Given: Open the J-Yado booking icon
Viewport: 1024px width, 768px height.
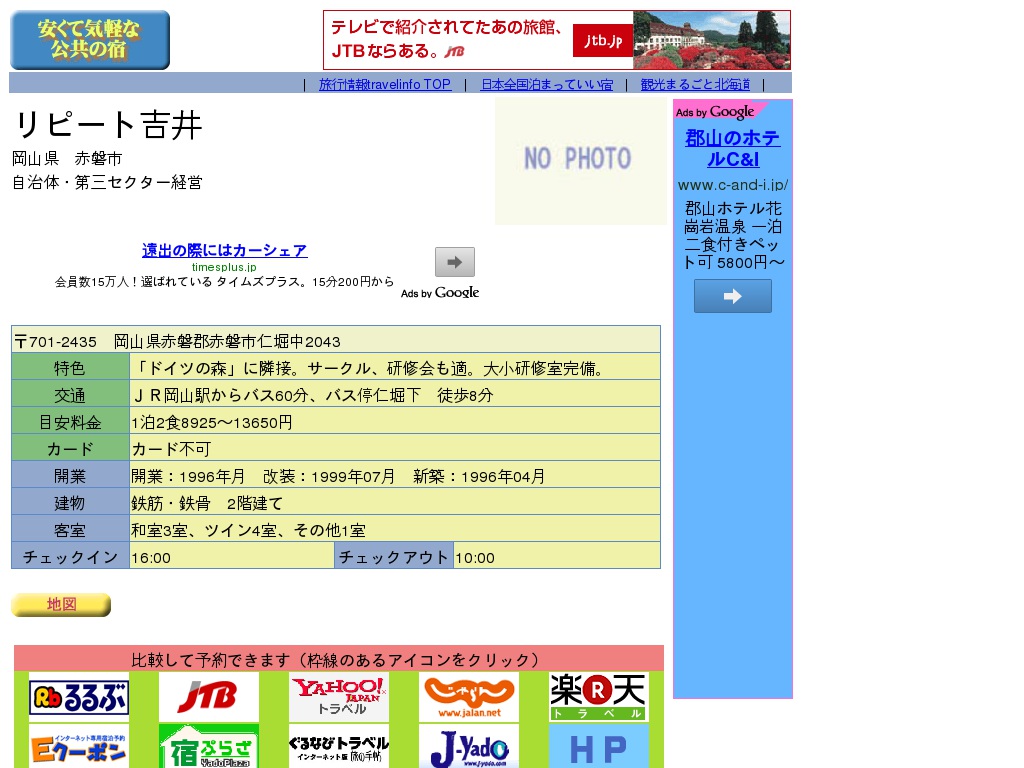Looking at the screenshot, I should click(469, 746).
